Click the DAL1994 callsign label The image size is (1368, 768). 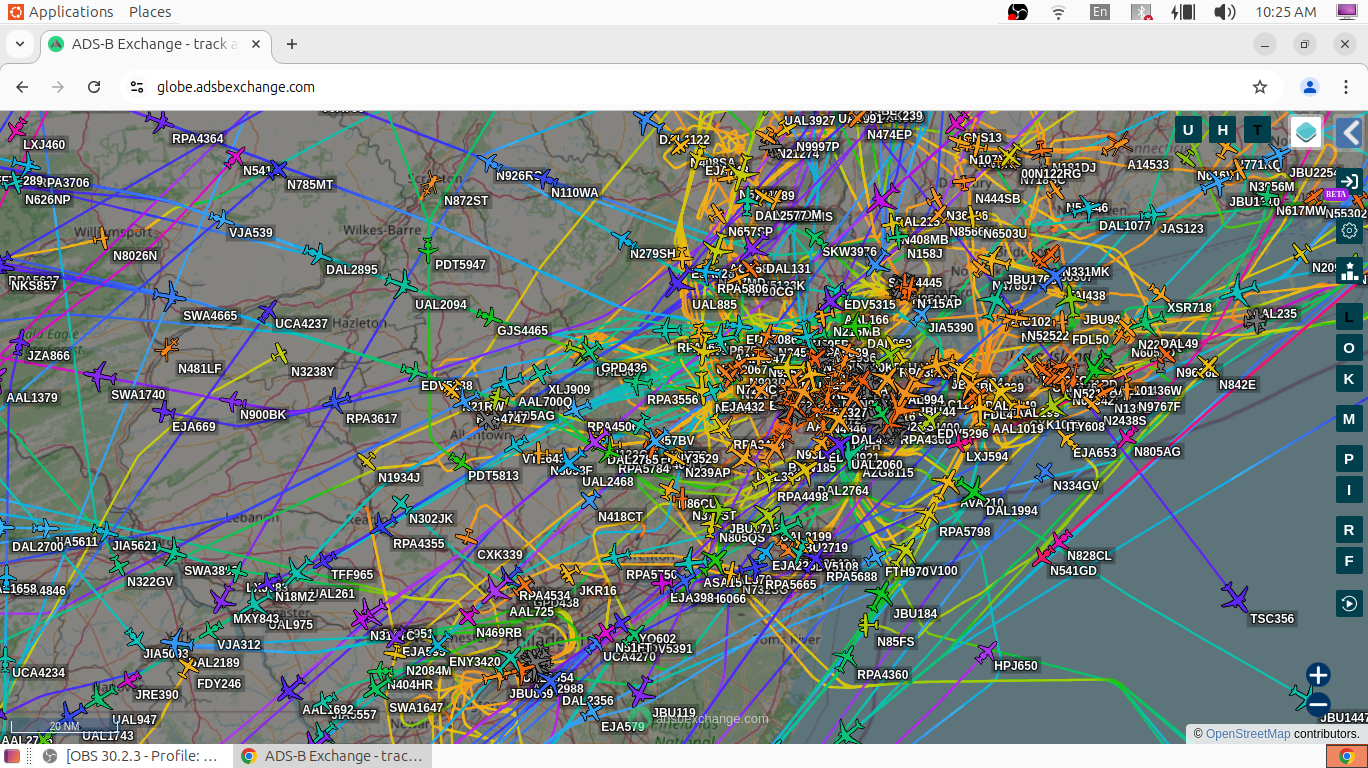point(1012,511)
